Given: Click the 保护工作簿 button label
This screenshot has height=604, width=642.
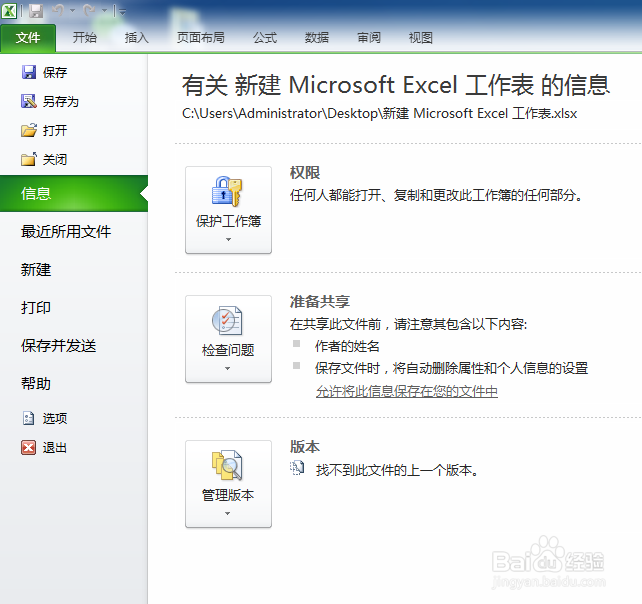Looking at the screenshot, I should pyautogui.click(x=228, y=222).
